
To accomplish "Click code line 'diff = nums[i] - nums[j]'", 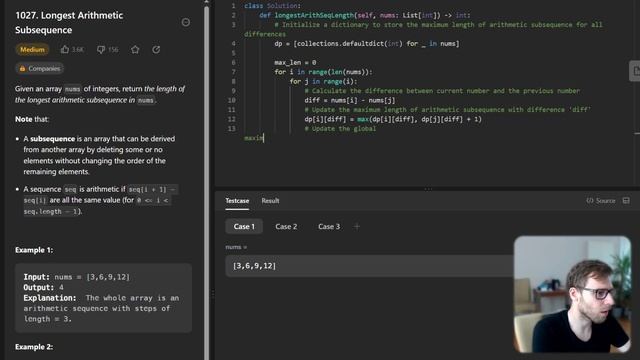I will click(x=350, y=100).
